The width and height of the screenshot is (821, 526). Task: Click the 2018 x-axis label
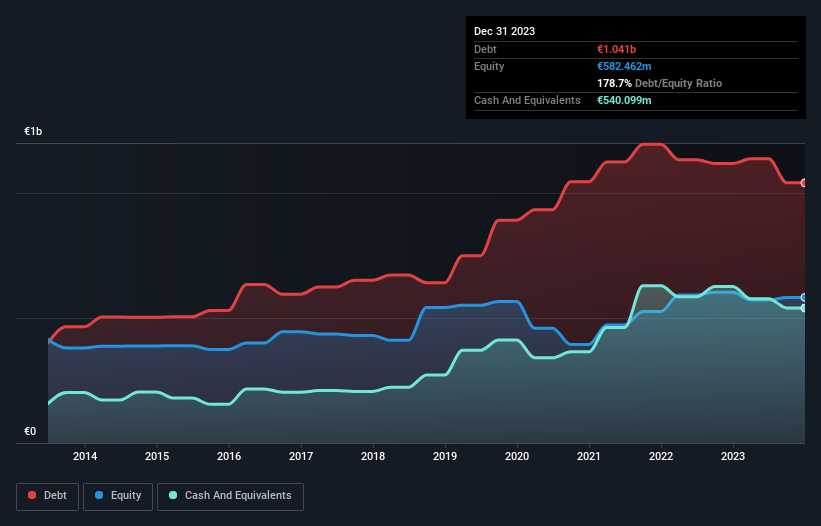(373, 456)
